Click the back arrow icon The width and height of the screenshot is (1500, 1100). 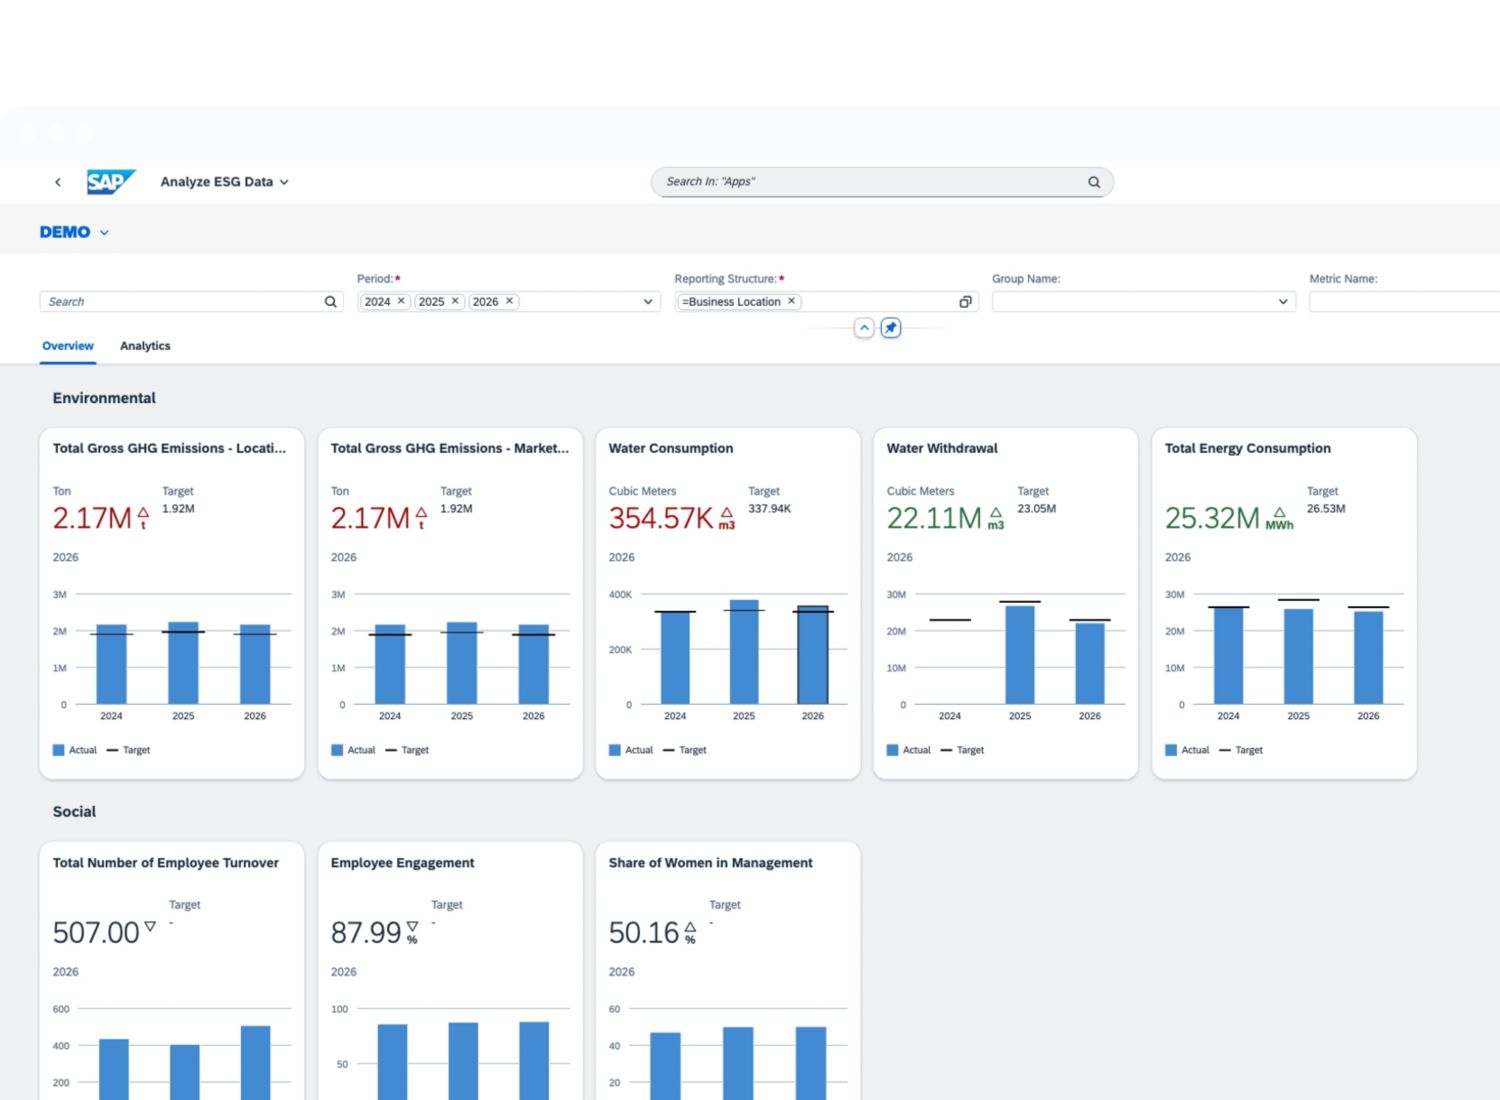click(58, 182)
